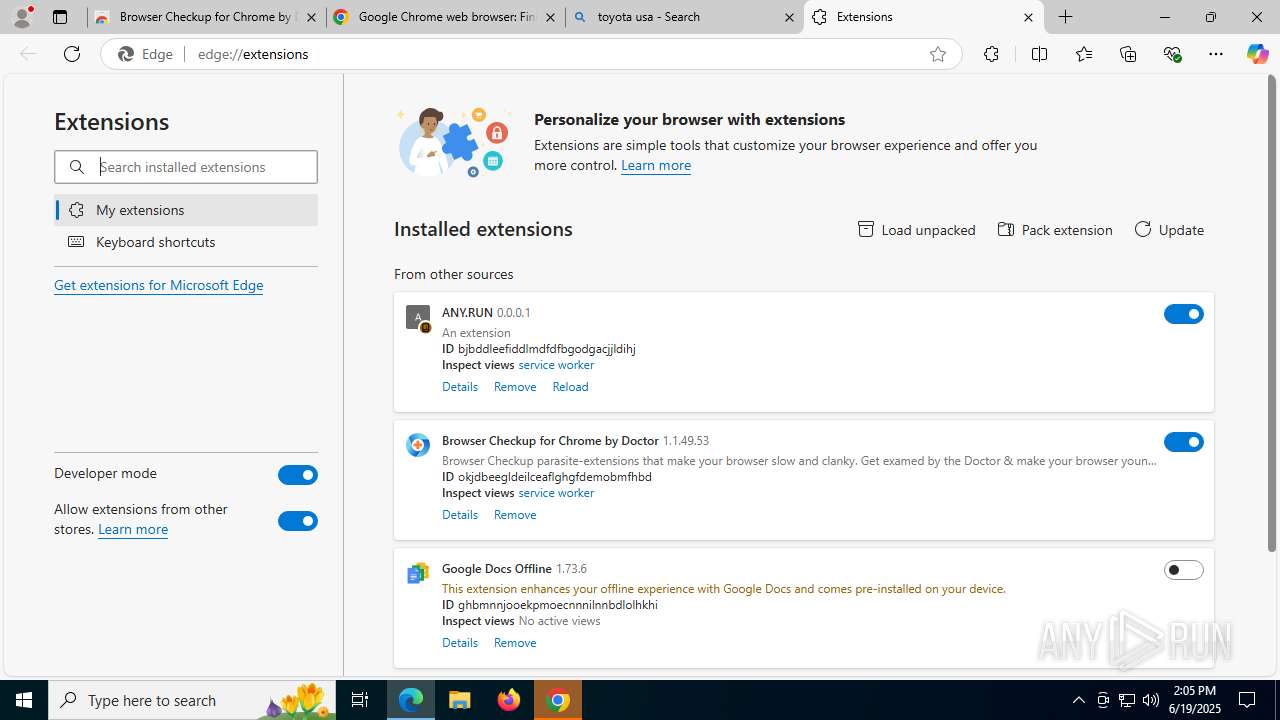
Task: Close the Extensions tab
Action: point(1028,17)
